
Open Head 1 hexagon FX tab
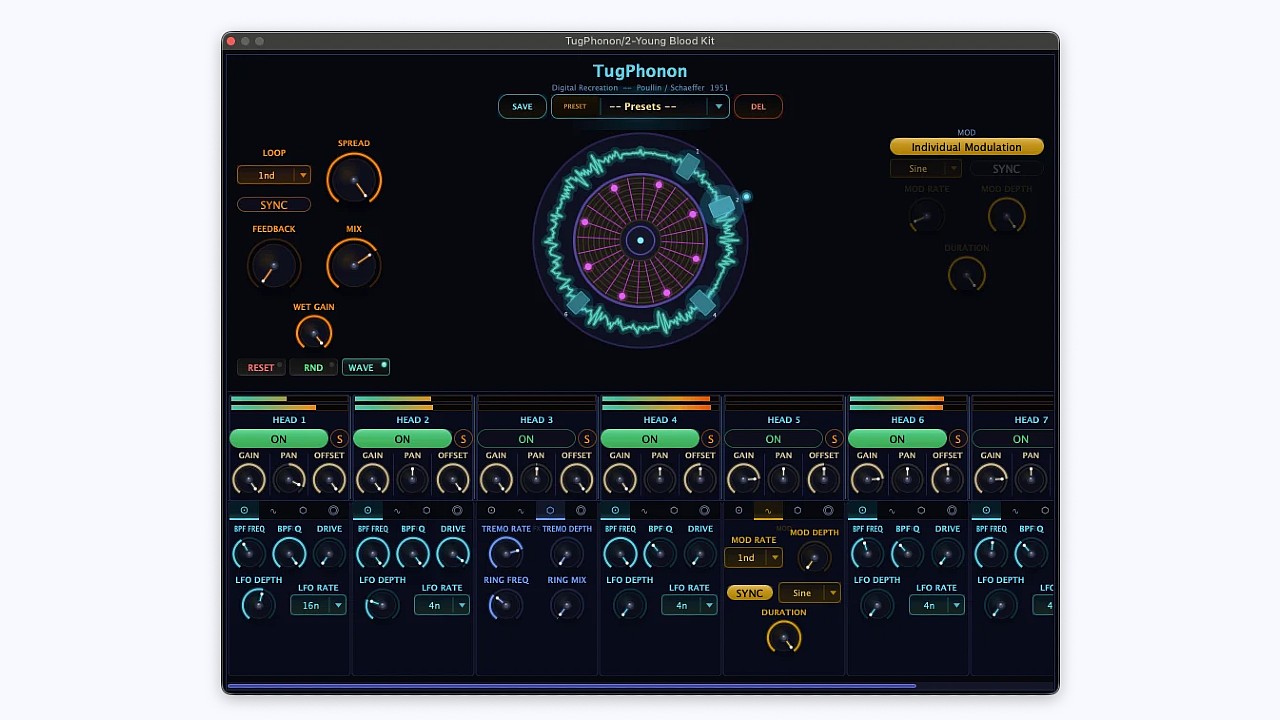pos(303,511)
